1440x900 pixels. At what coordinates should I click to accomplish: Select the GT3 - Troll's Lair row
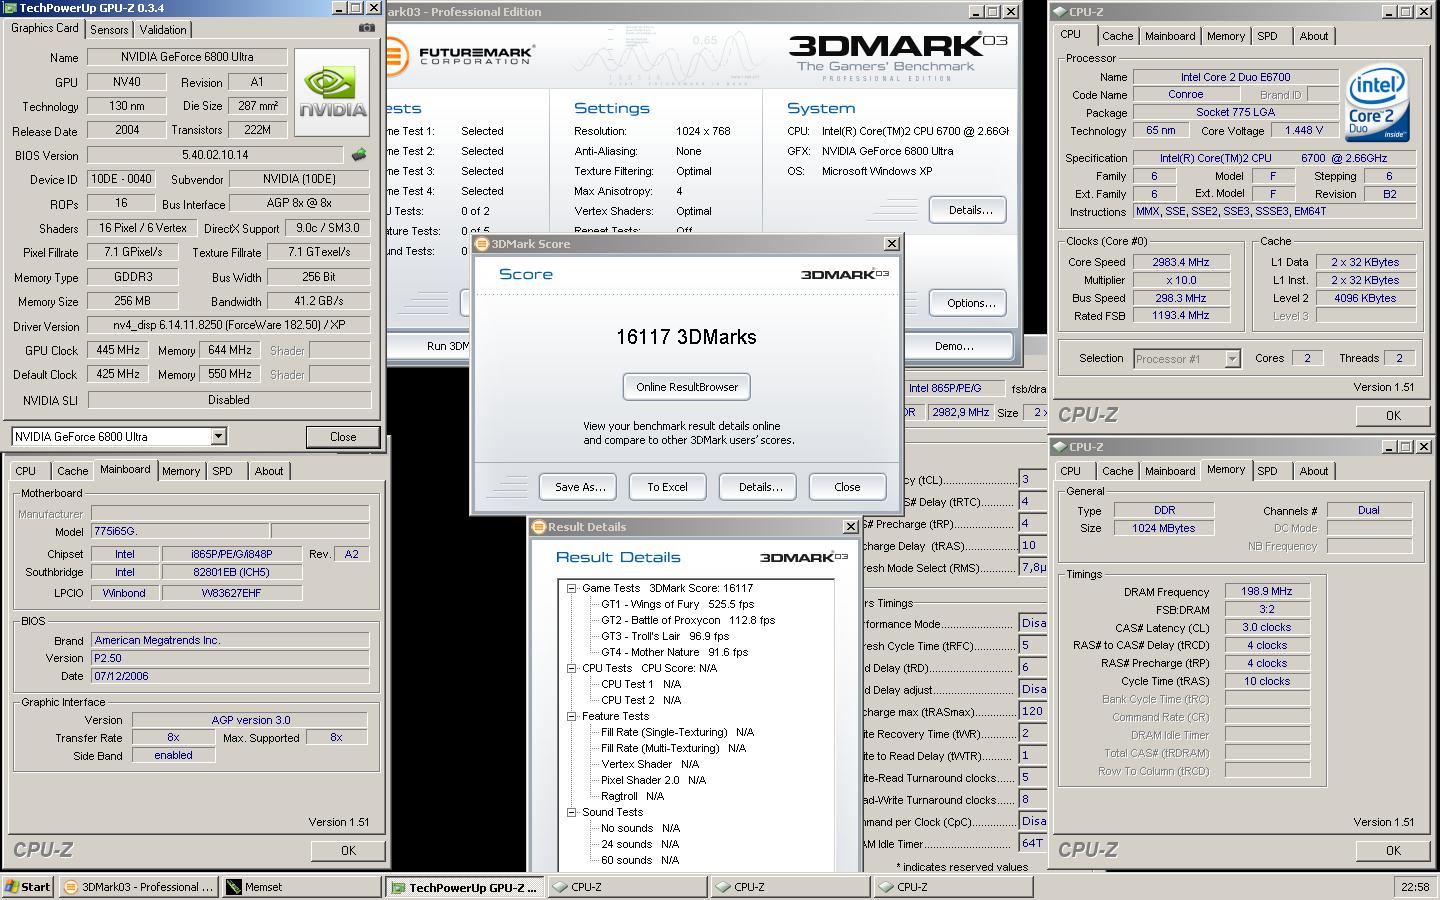665,636
